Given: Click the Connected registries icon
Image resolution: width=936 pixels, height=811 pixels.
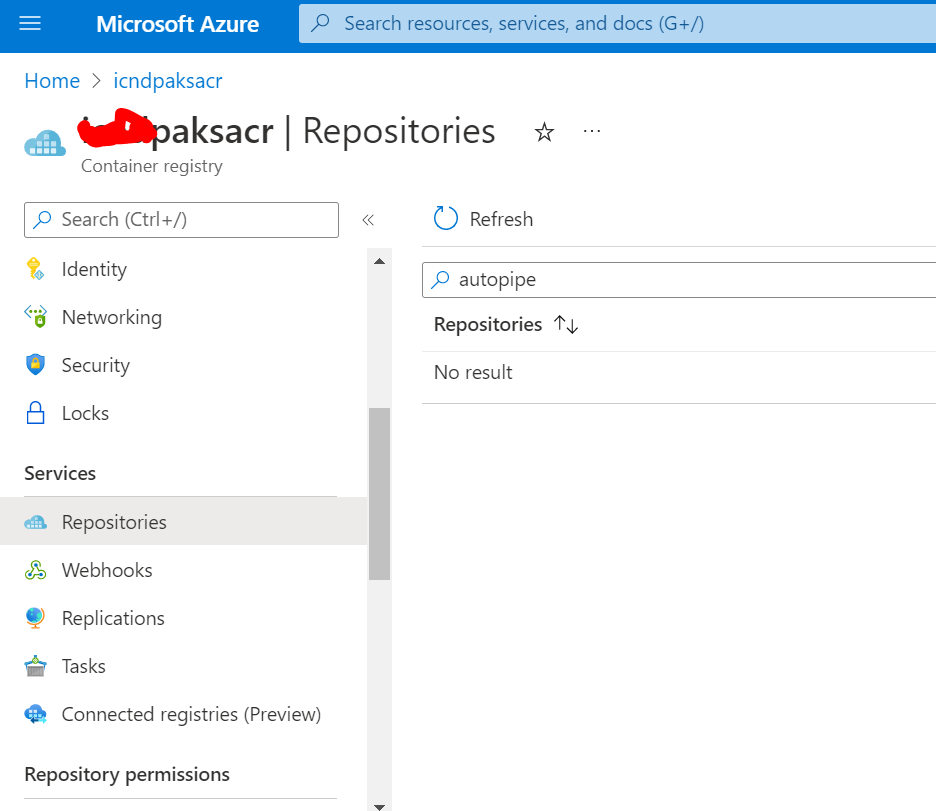Looking at the screenshot, I should coord(35,714).
